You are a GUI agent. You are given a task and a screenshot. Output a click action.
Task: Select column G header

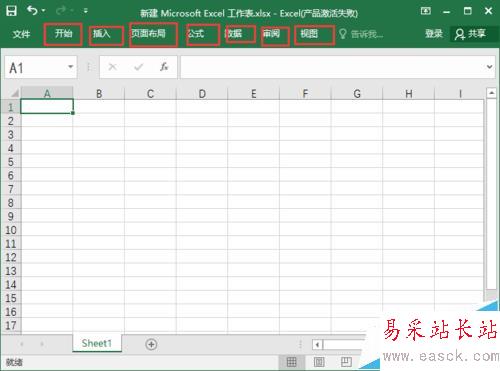click(357, 93)
